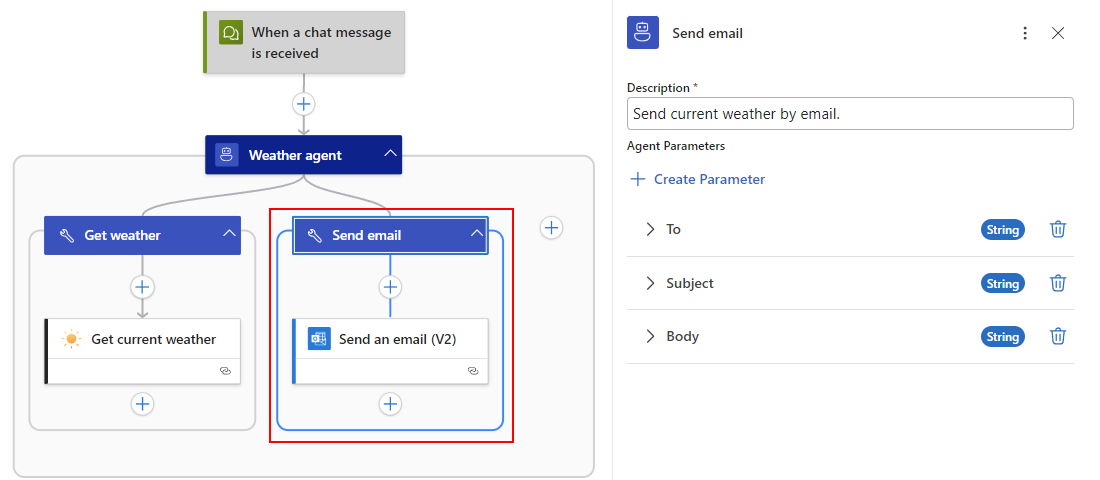Add a step below the chat trigger
This screenshot has height=480, width=1100.
303,104
